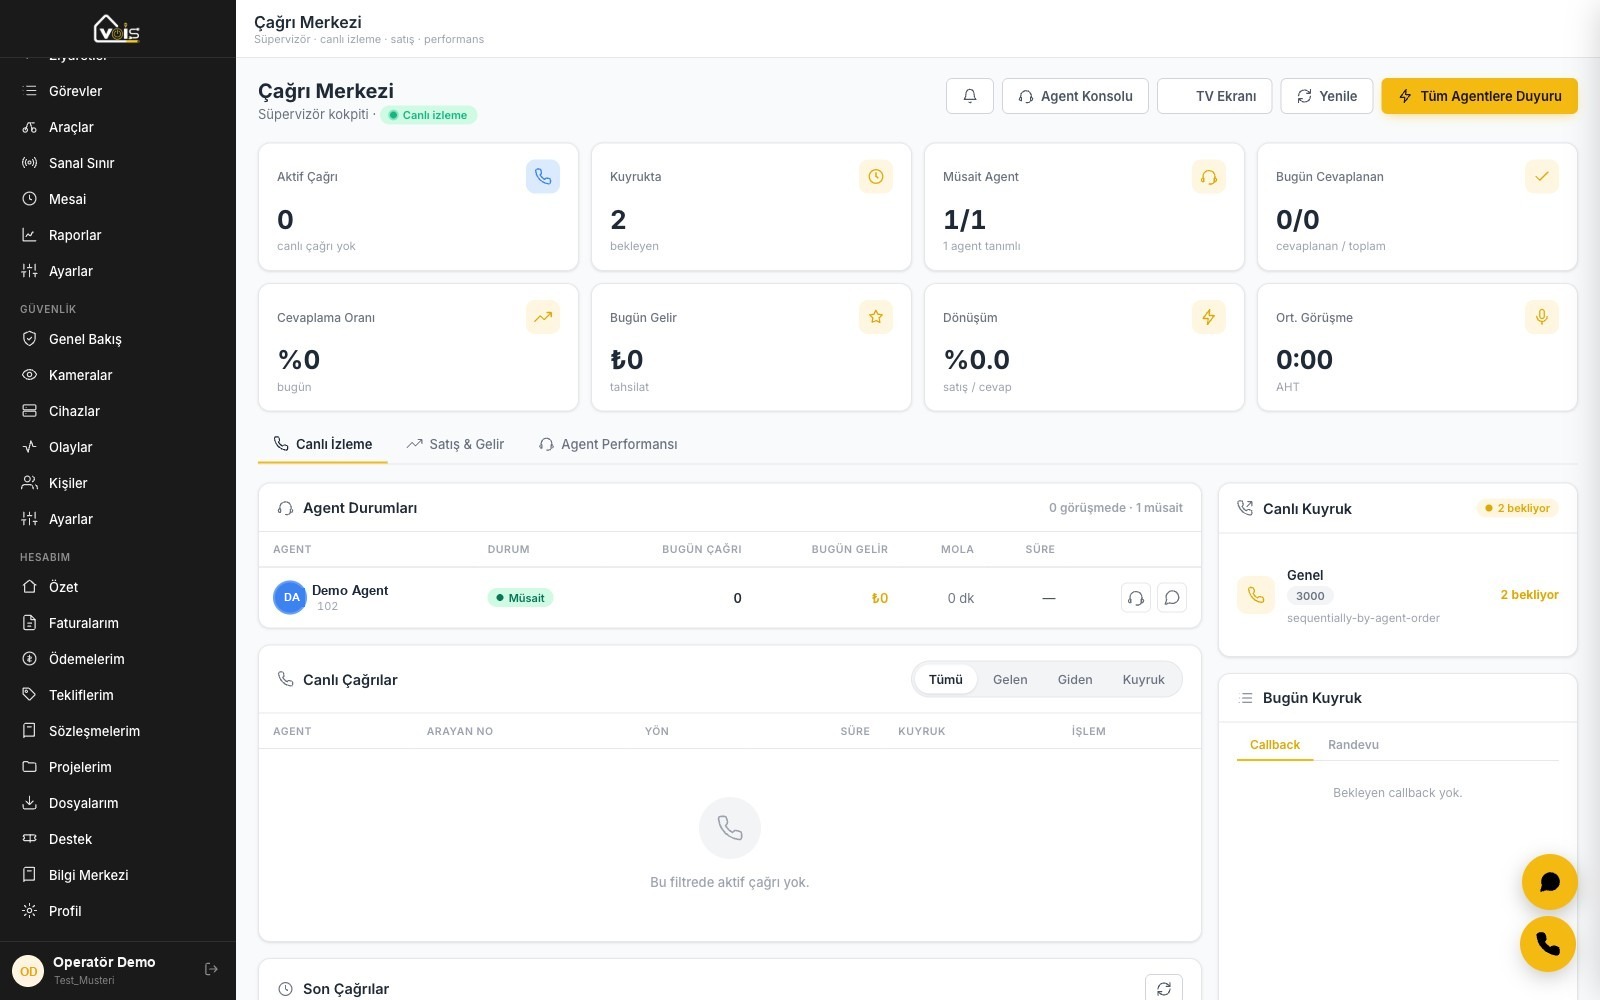The width and height of the screenshot is (1600, 1000).
Task: Open Olaylar in the sidebar
Action: [118, 447]
